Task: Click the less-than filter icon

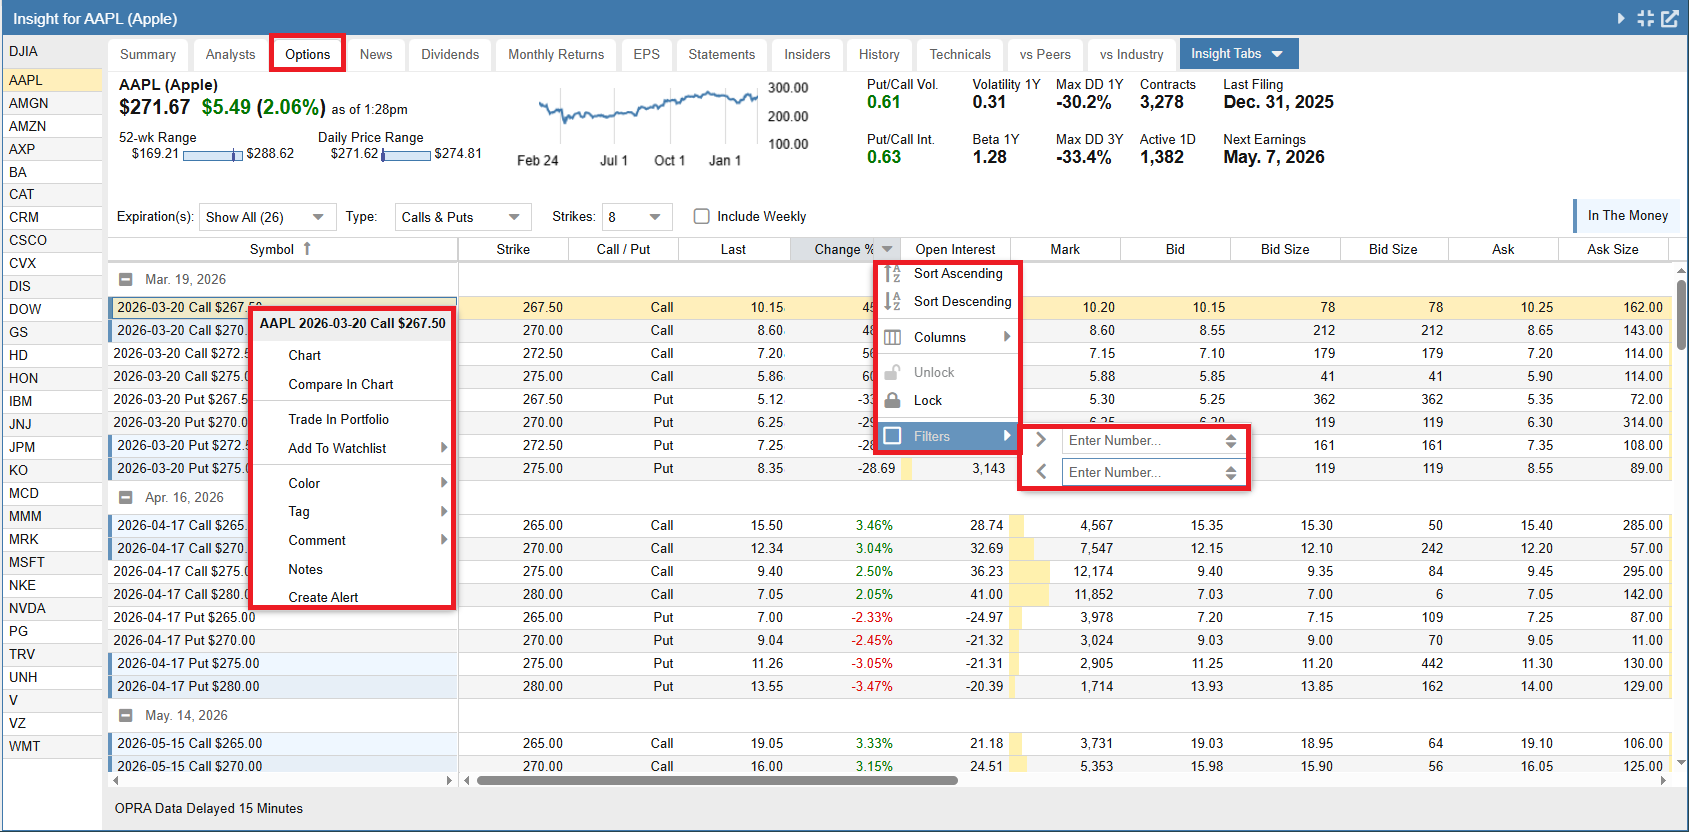Action: coord(1041,472)
